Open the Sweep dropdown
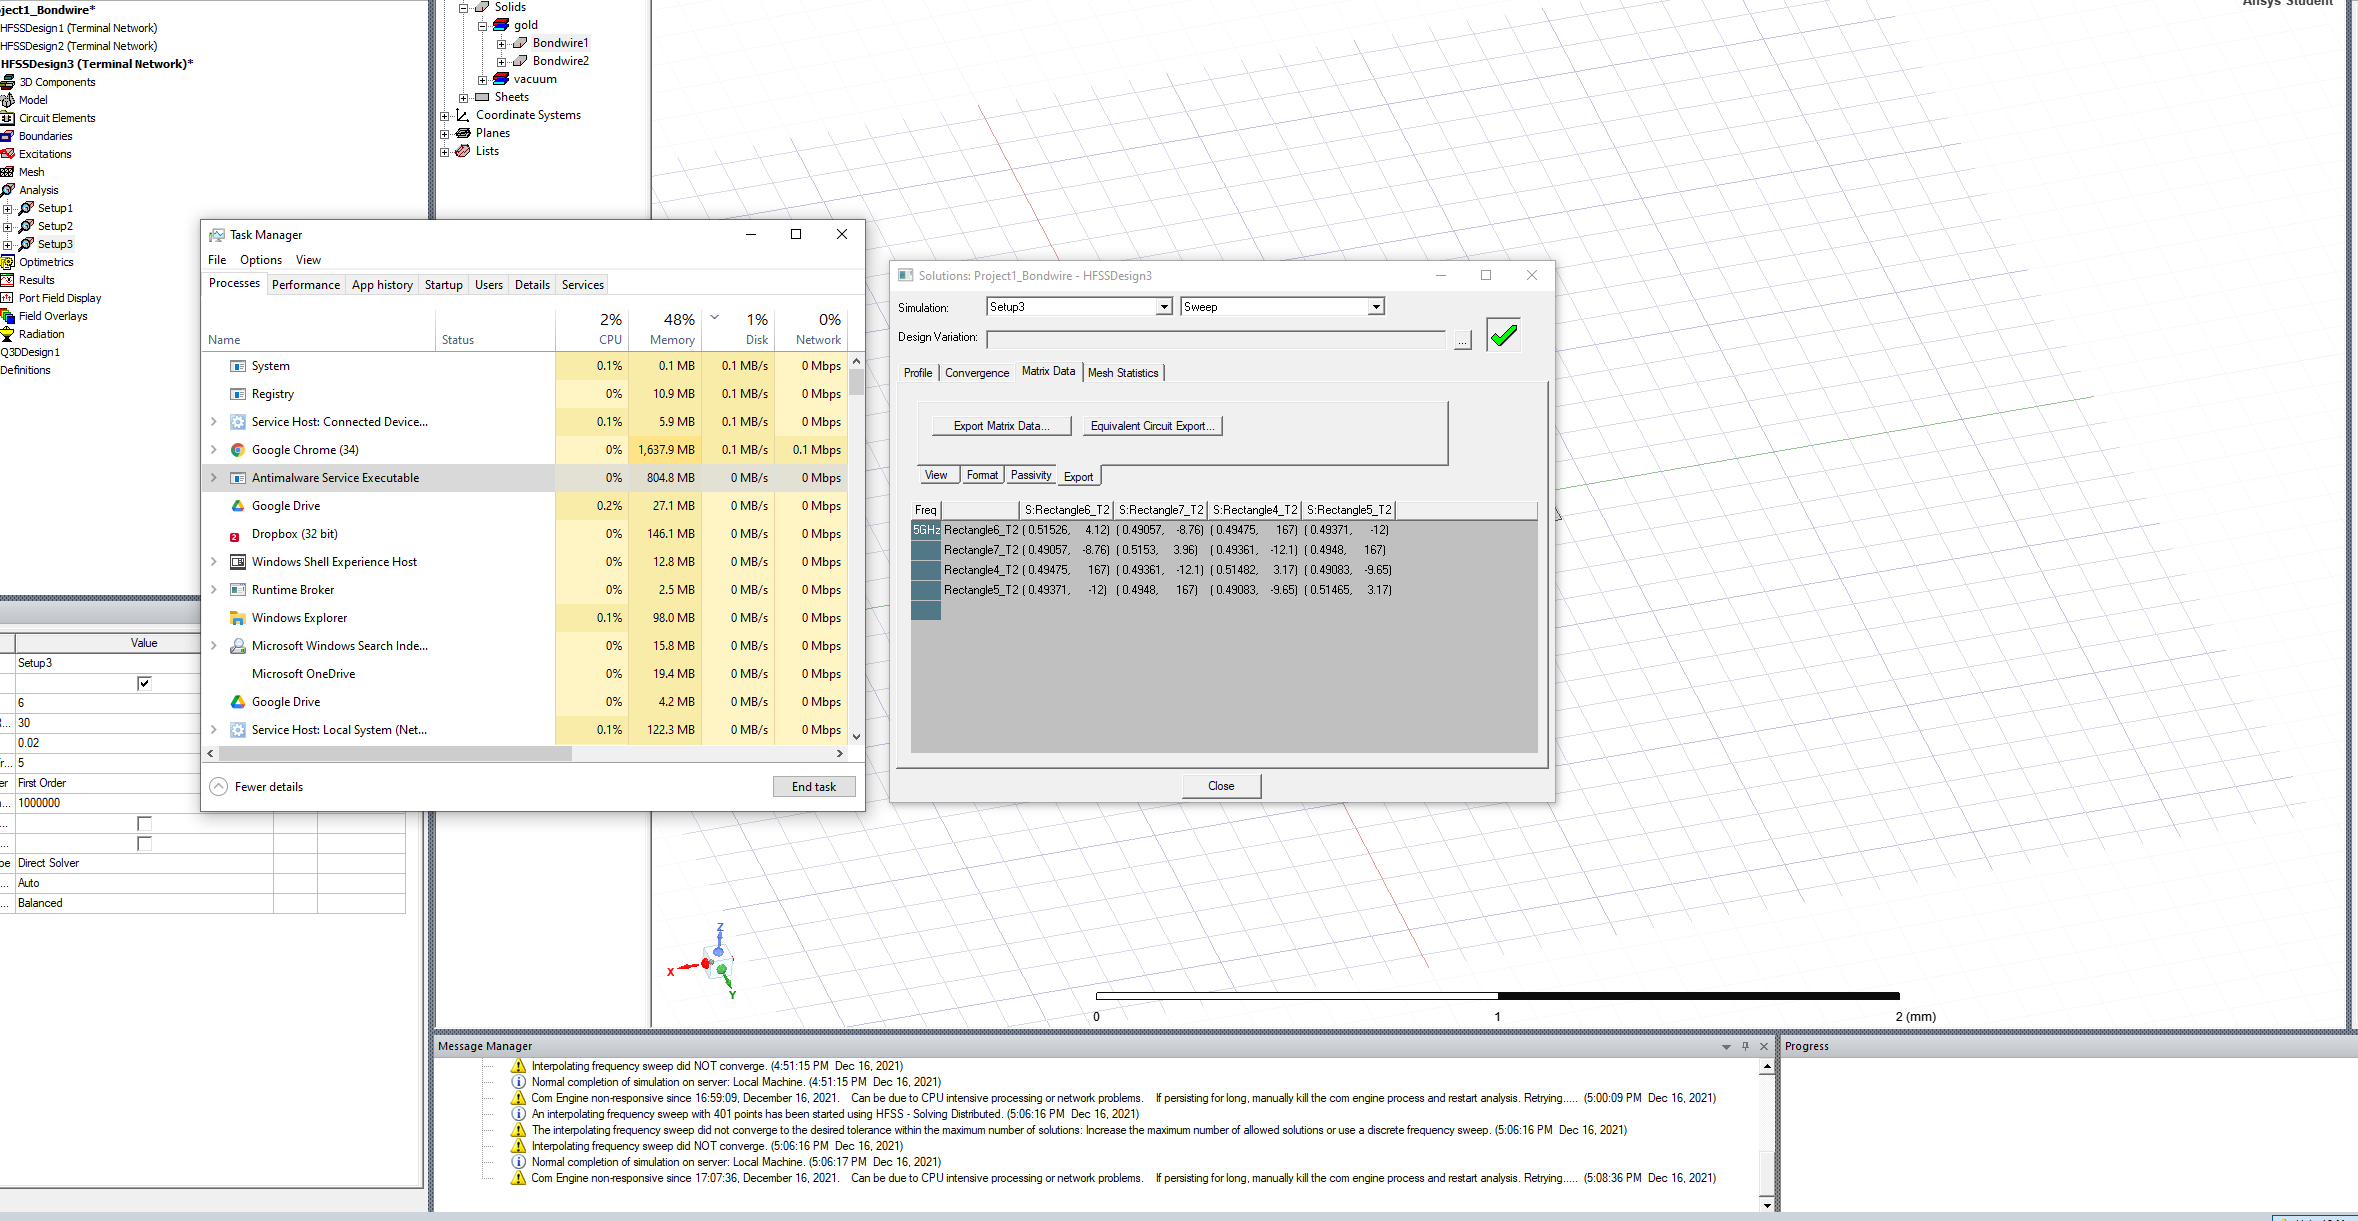The width and height of the screenshot is (2358, 1221). (1376, 307)
